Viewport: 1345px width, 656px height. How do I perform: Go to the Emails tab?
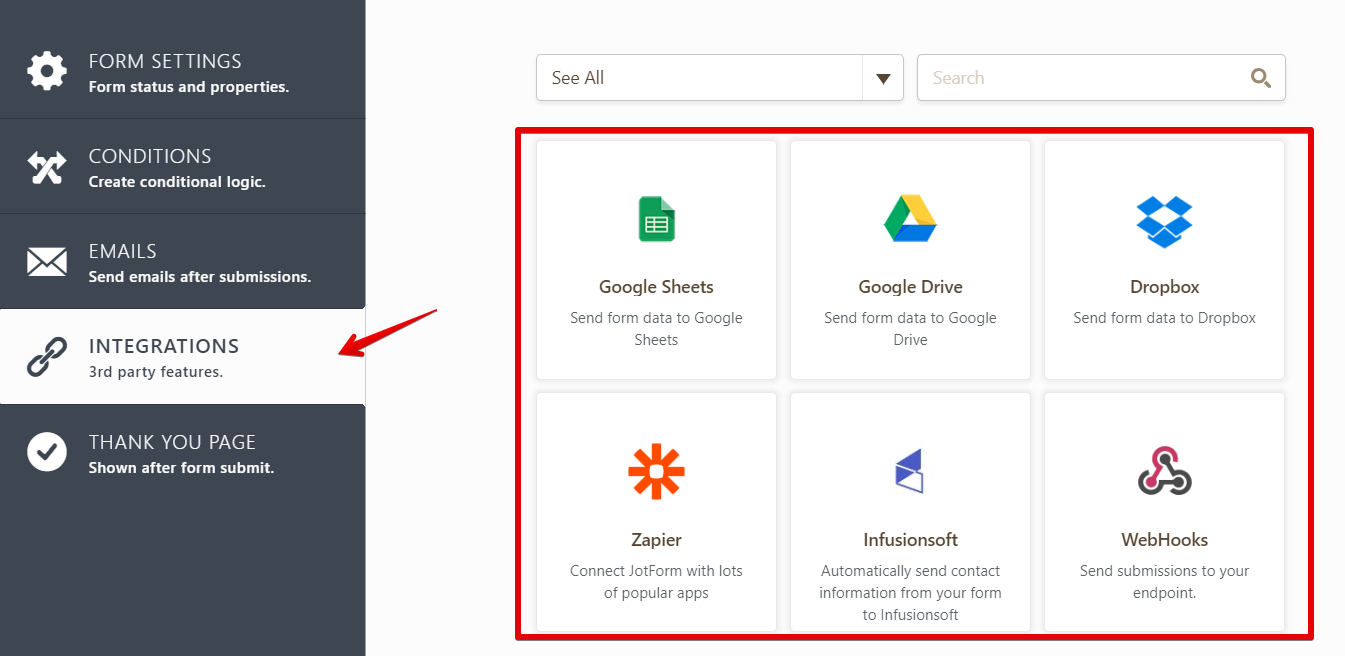(183, 261)
